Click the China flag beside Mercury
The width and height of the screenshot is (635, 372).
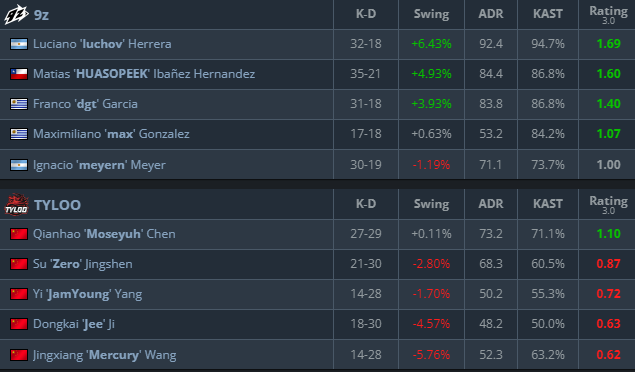click(19, 355)
